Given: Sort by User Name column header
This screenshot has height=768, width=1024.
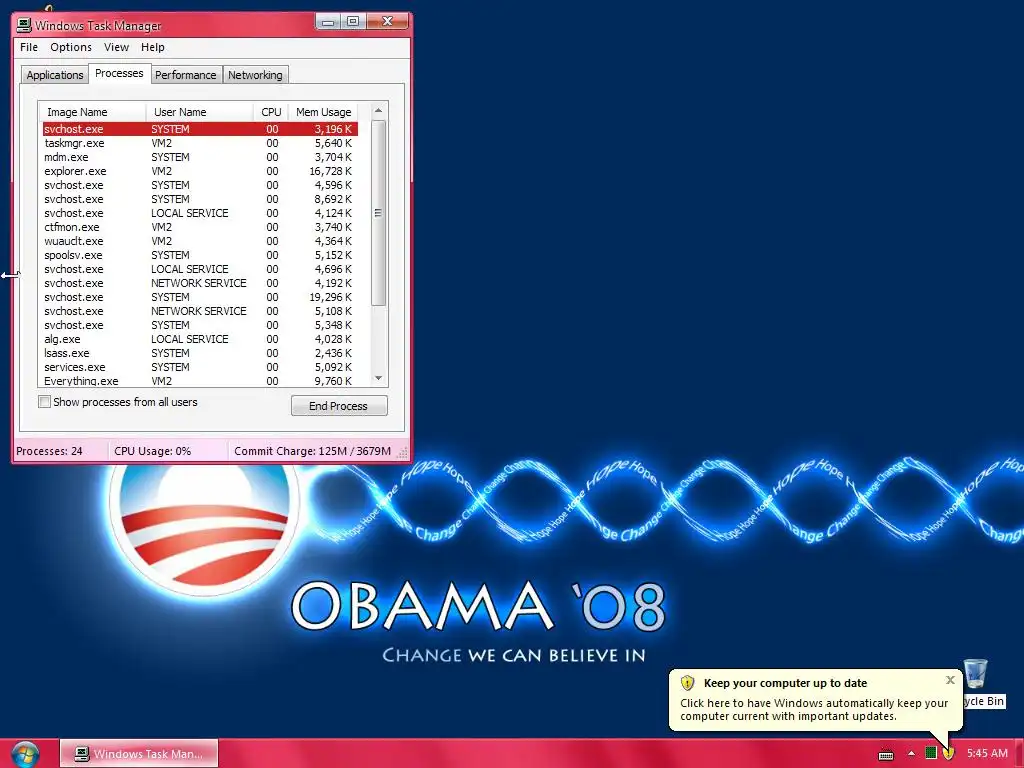Looking at the screenshot, I should [x=199, y=112].
